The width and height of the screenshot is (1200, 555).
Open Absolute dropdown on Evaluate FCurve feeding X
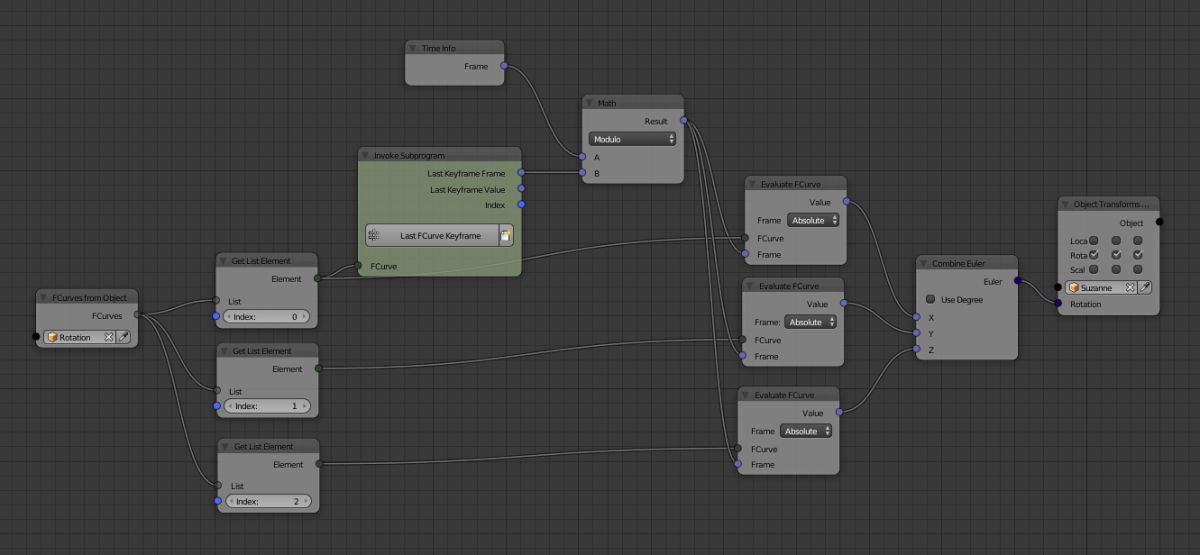[x=812, y=220]
